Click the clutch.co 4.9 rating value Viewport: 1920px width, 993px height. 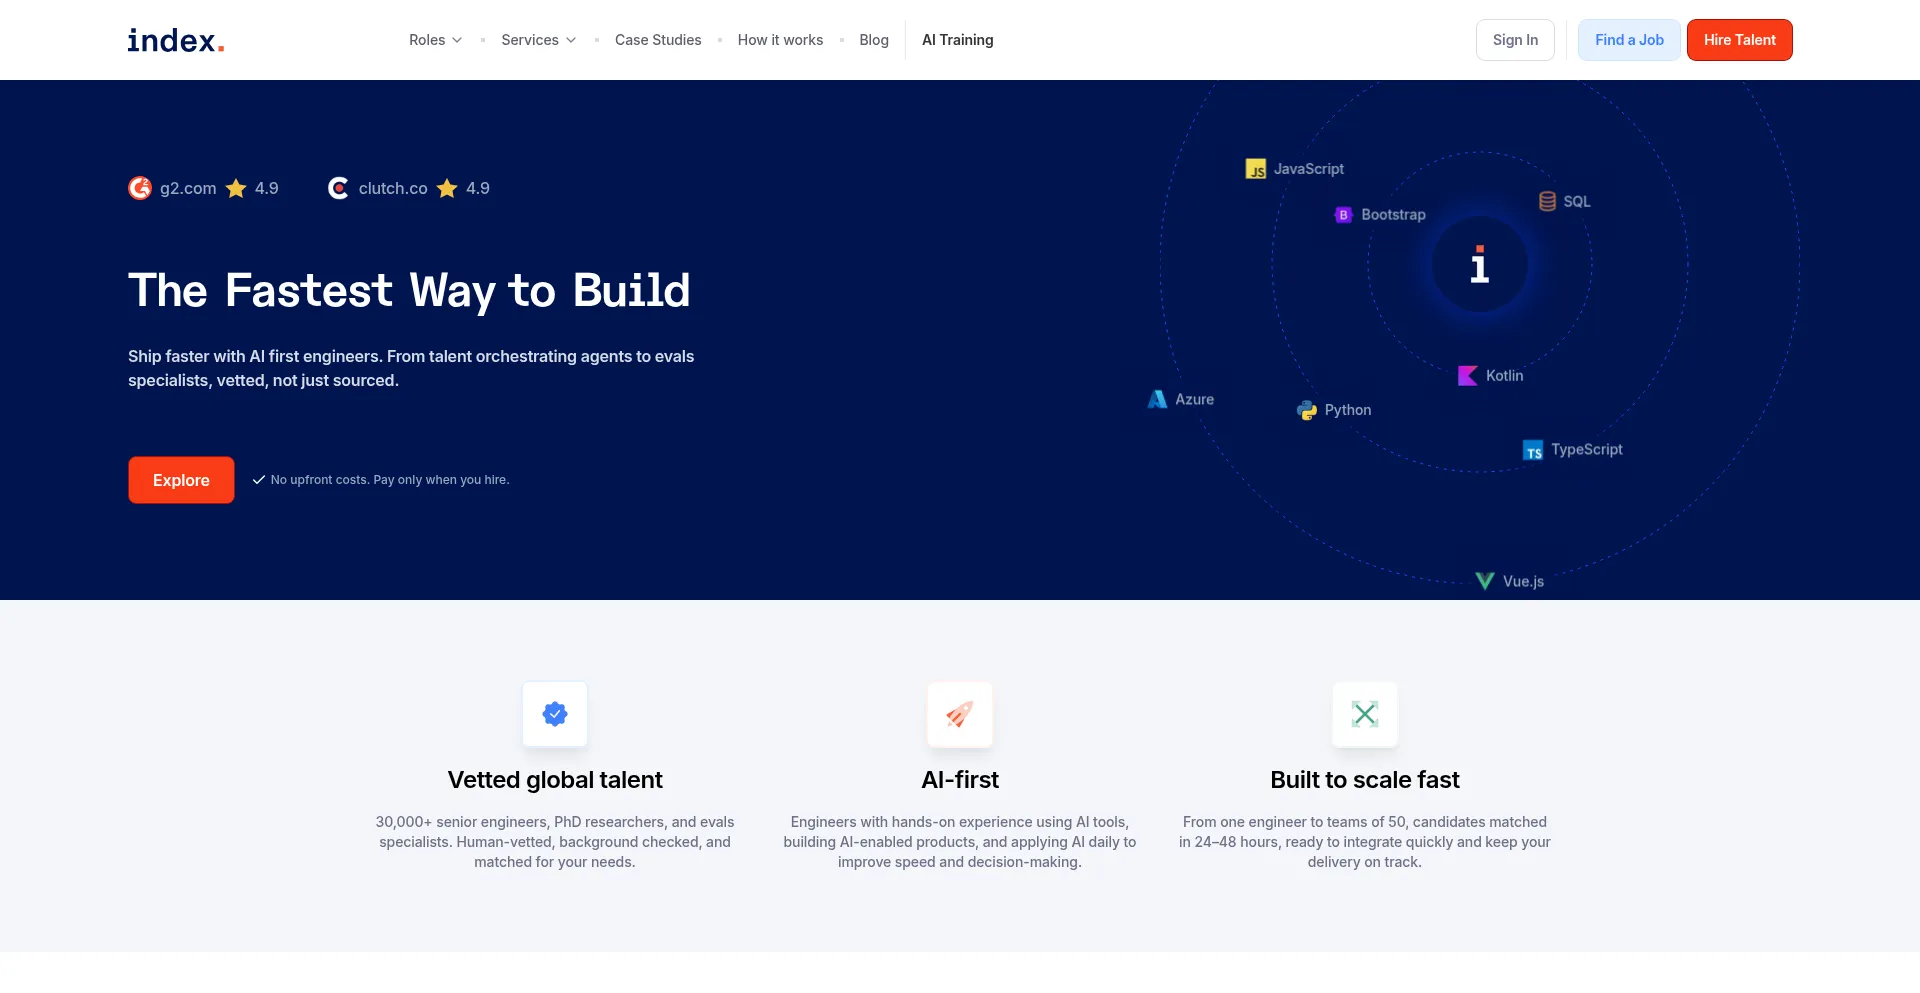pos(478,188)
